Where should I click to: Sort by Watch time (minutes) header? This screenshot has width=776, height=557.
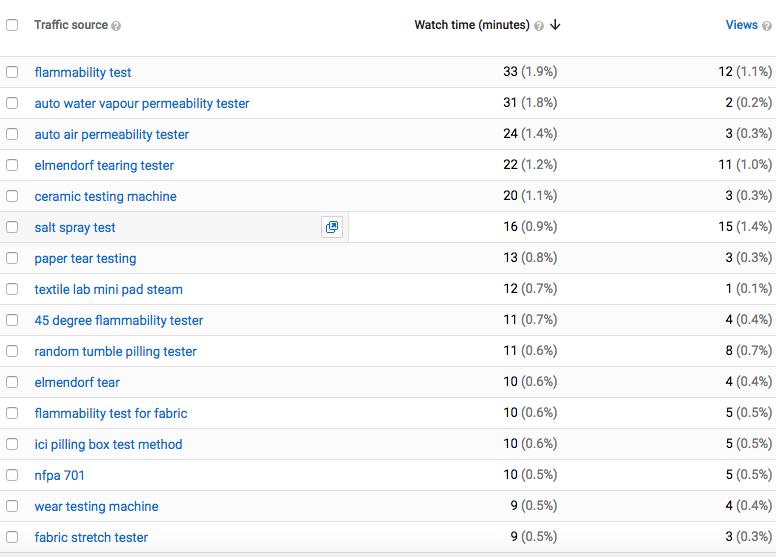(x=472, y=25)
